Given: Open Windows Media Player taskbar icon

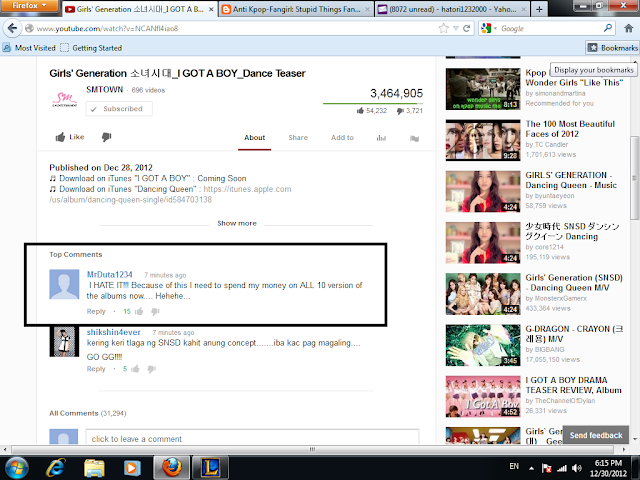Looking at the screenshot, I should (131, 468).
